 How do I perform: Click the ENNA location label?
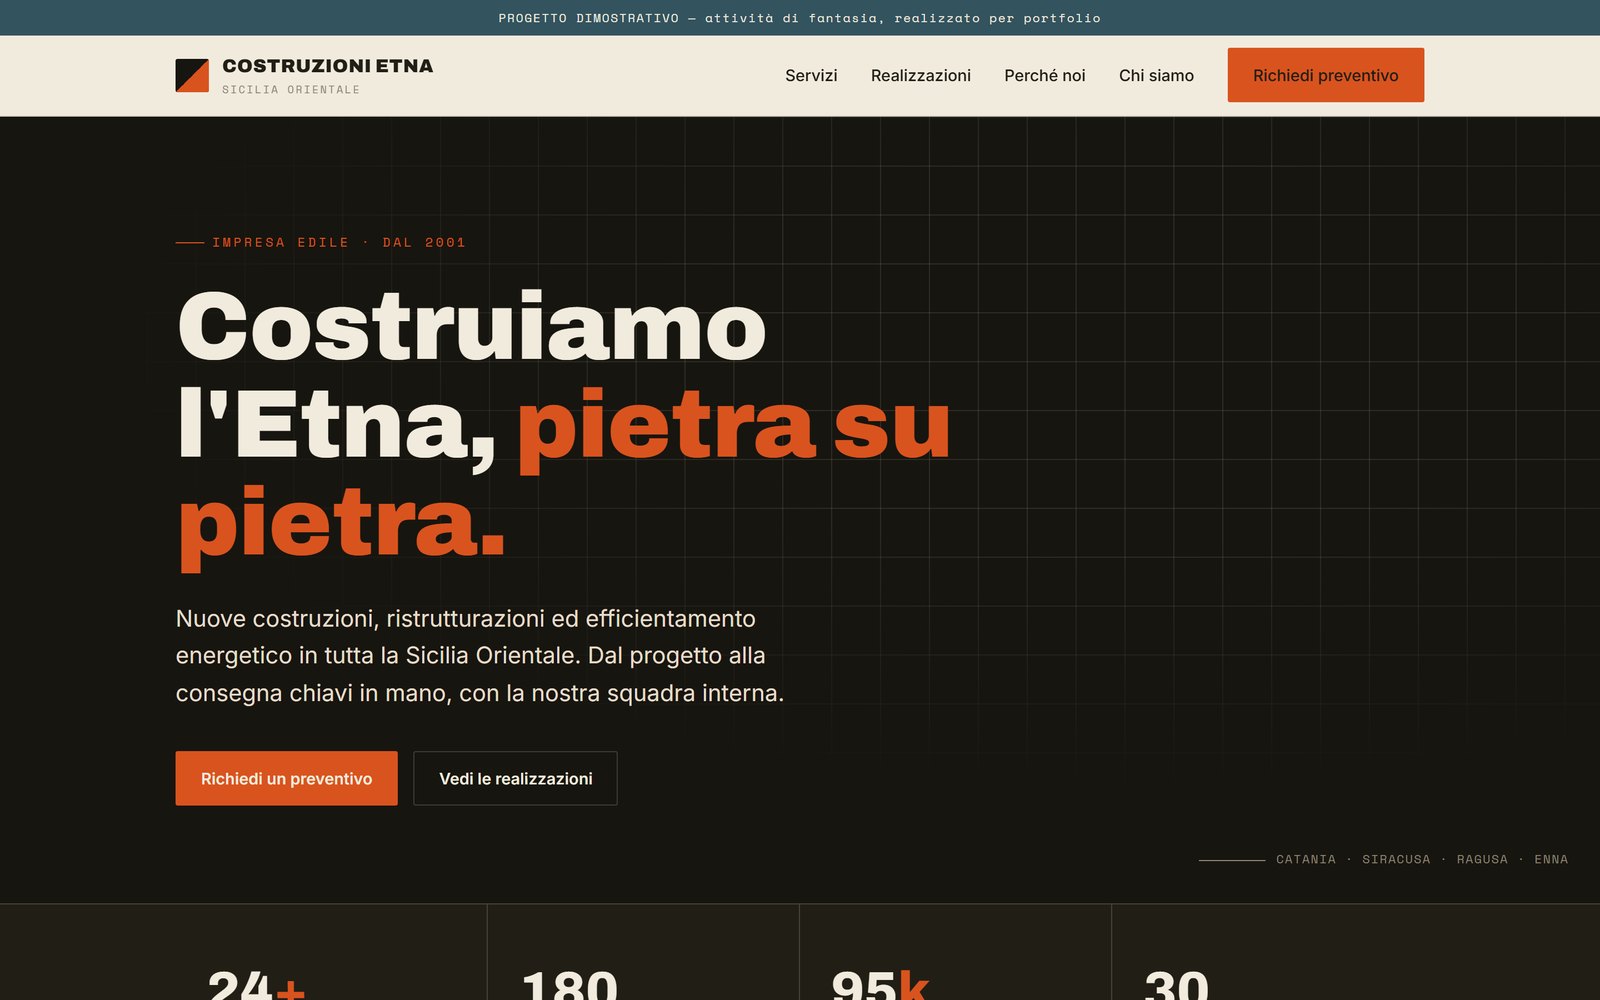[x=1551, y=859]
